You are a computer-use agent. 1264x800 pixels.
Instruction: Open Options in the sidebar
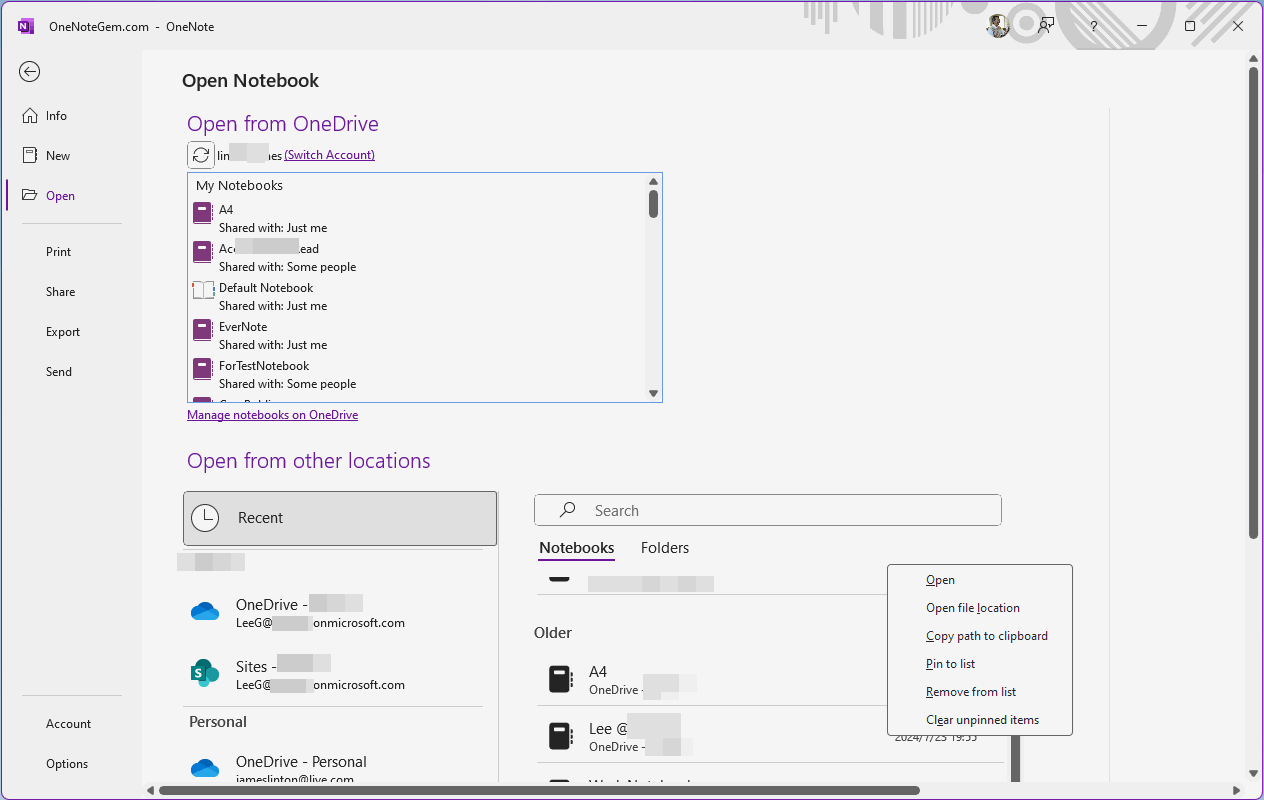(67, 764)
